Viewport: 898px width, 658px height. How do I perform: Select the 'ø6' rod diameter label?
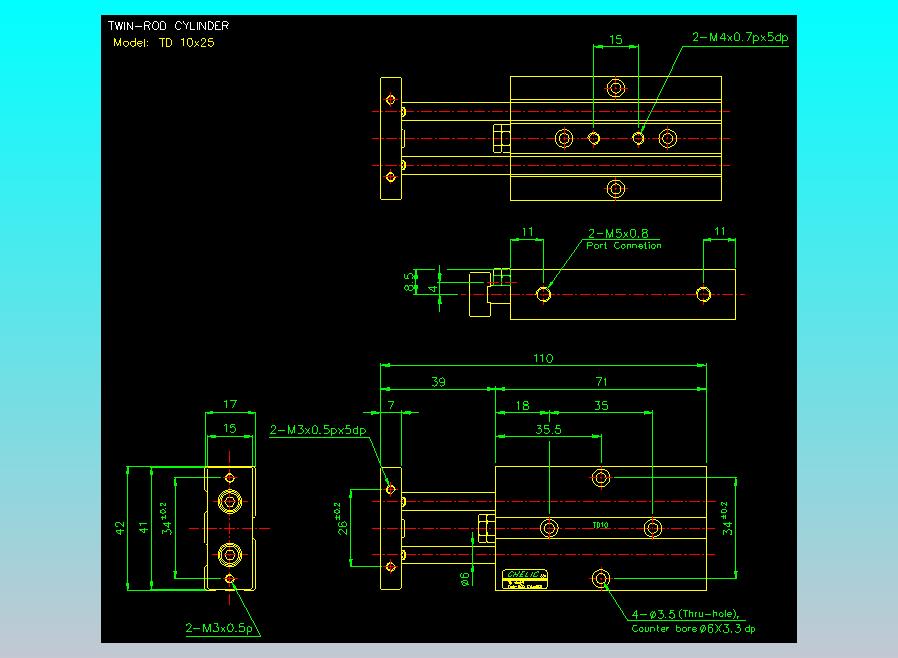[x=465, y=579]
